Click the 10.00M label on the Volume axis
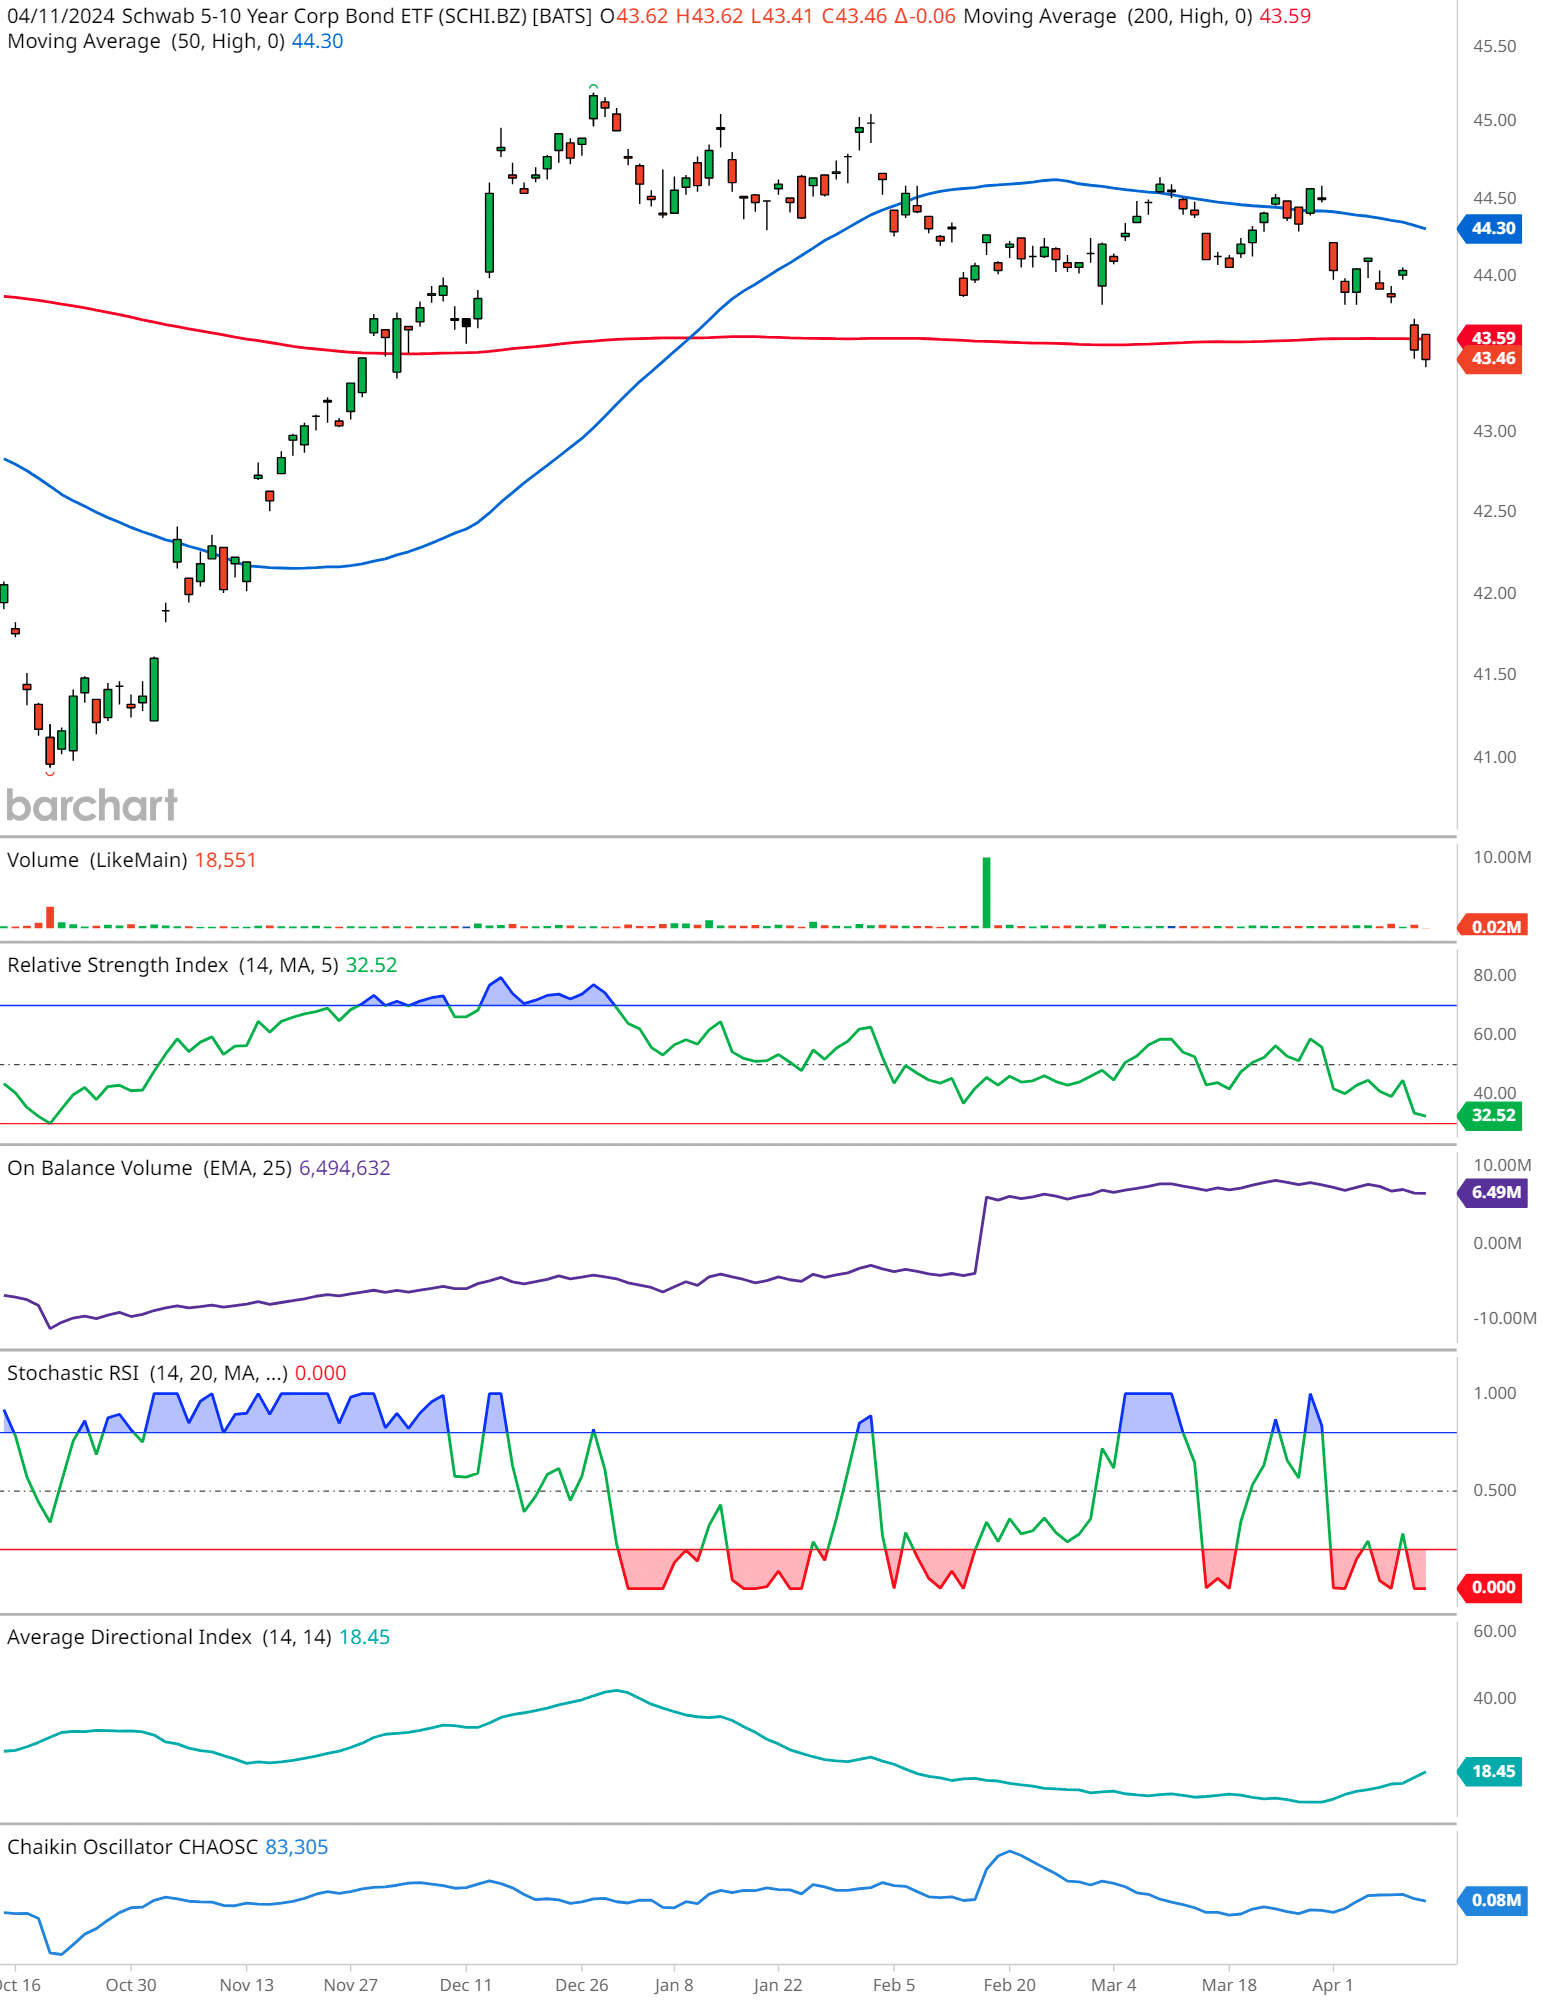This screenshot has width=1544, height=2003. coord(1502,857)
